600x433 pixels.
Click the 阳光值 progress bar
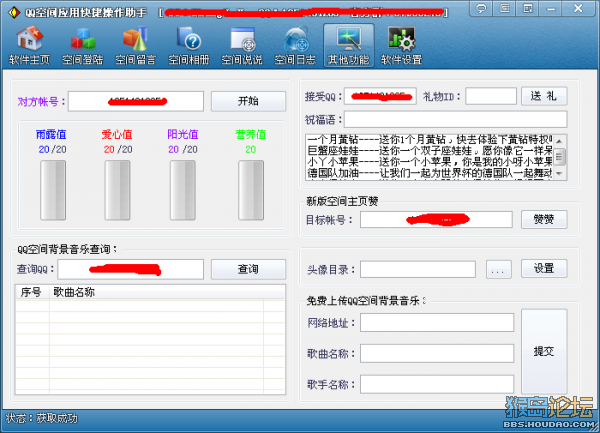click(x=183, y=190)
